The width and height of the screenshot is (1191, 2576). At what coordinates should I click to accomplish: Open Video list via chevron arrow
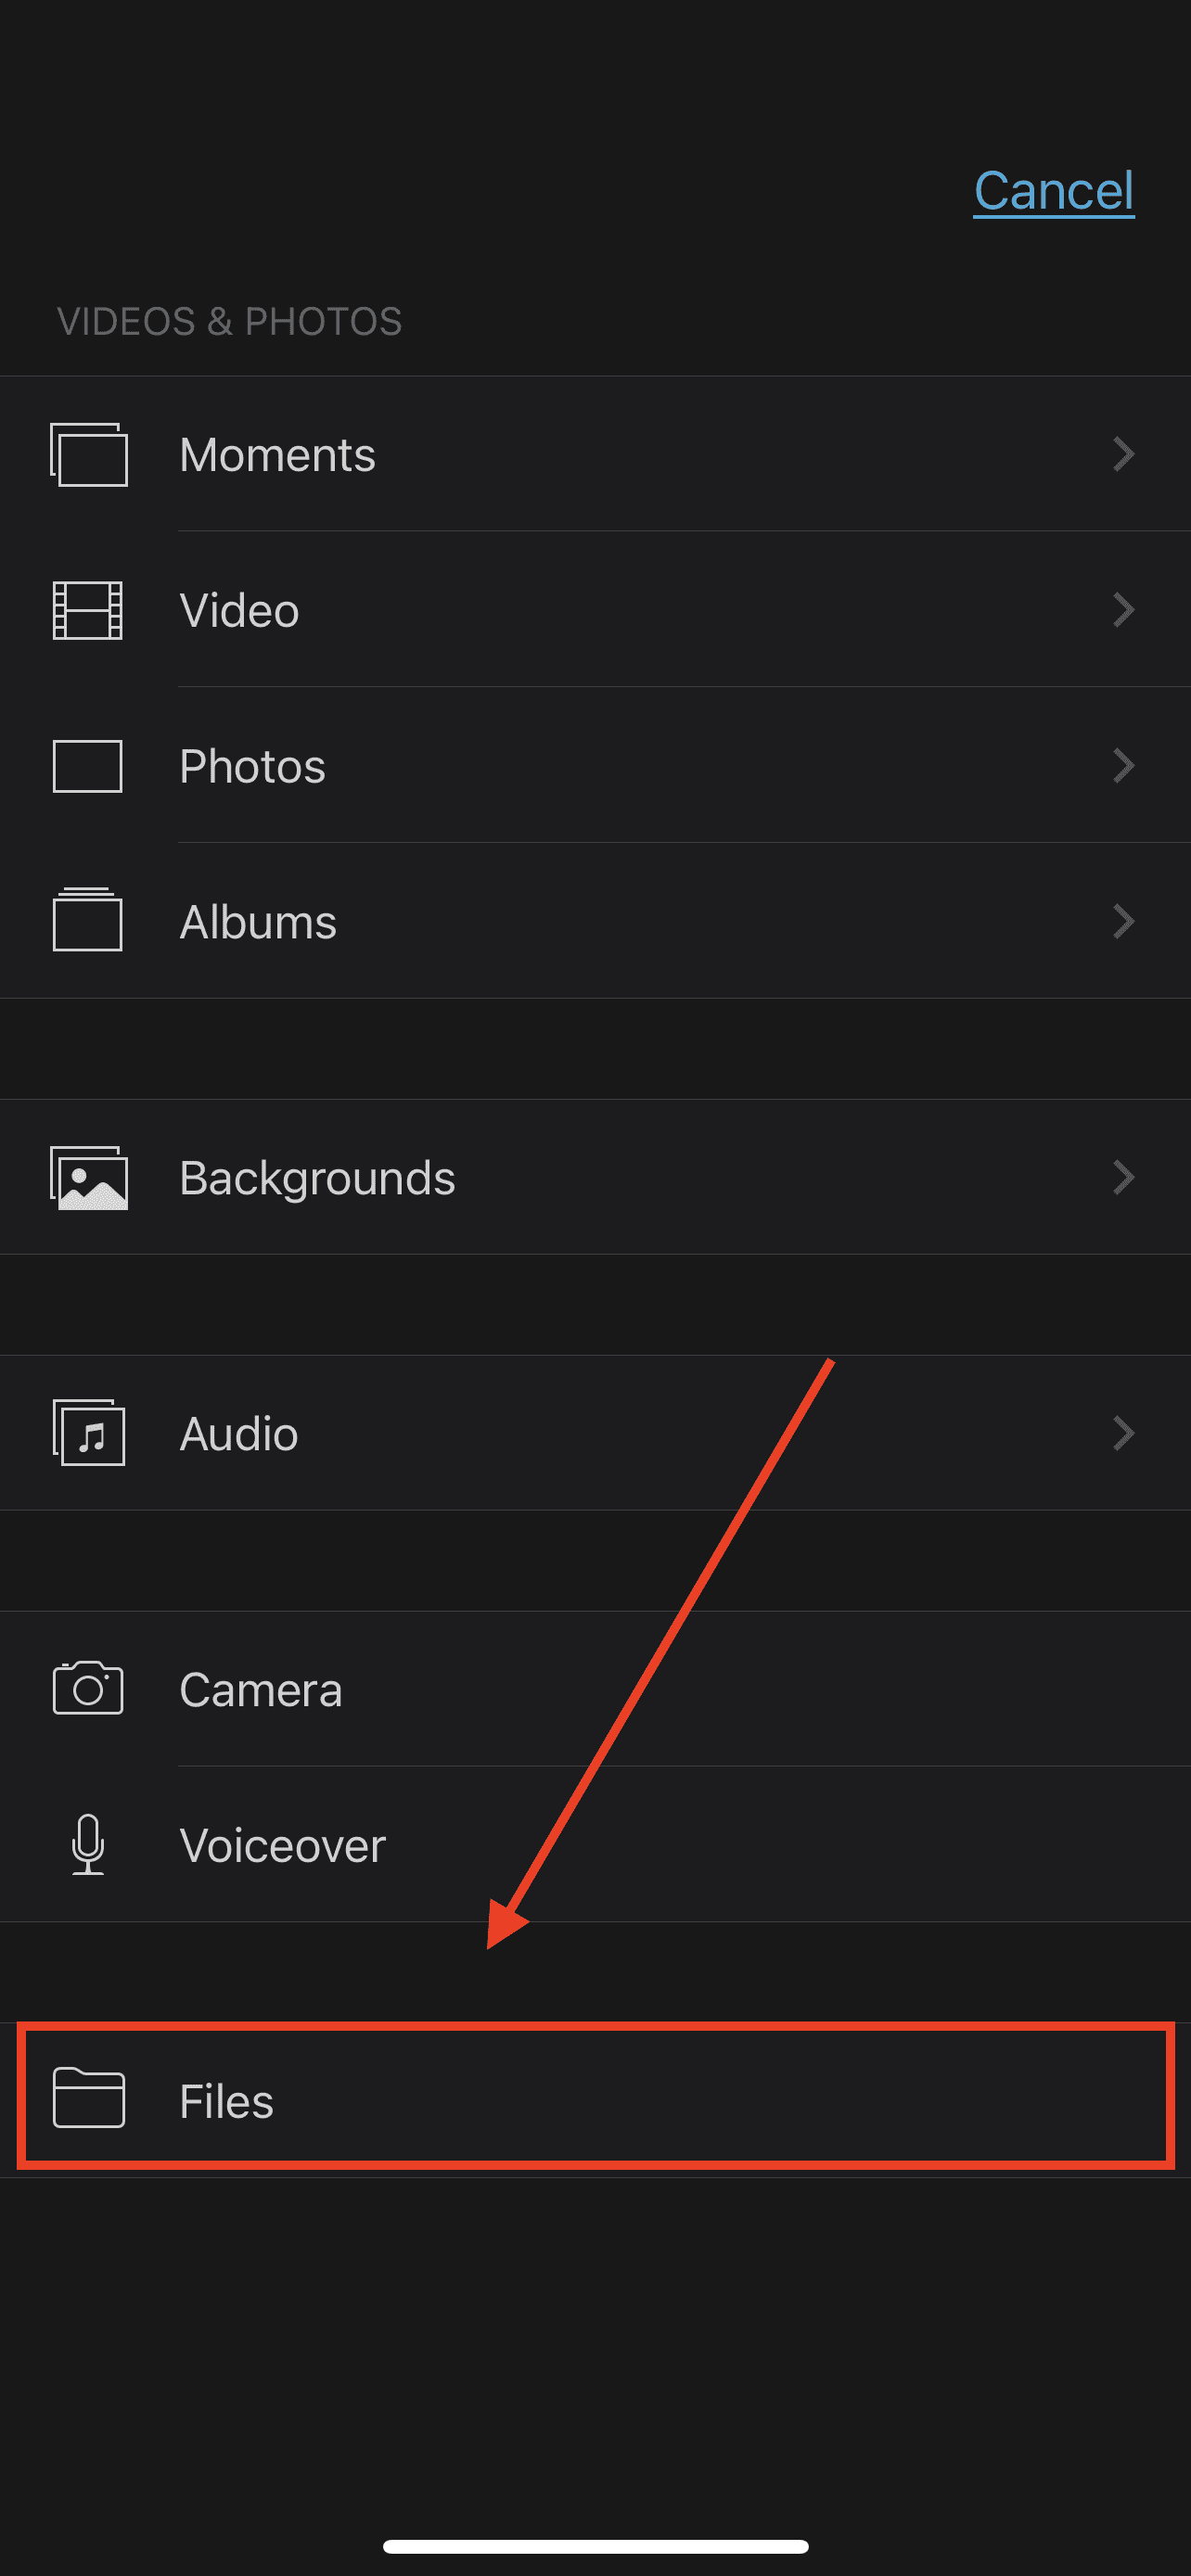[1124, 610]
